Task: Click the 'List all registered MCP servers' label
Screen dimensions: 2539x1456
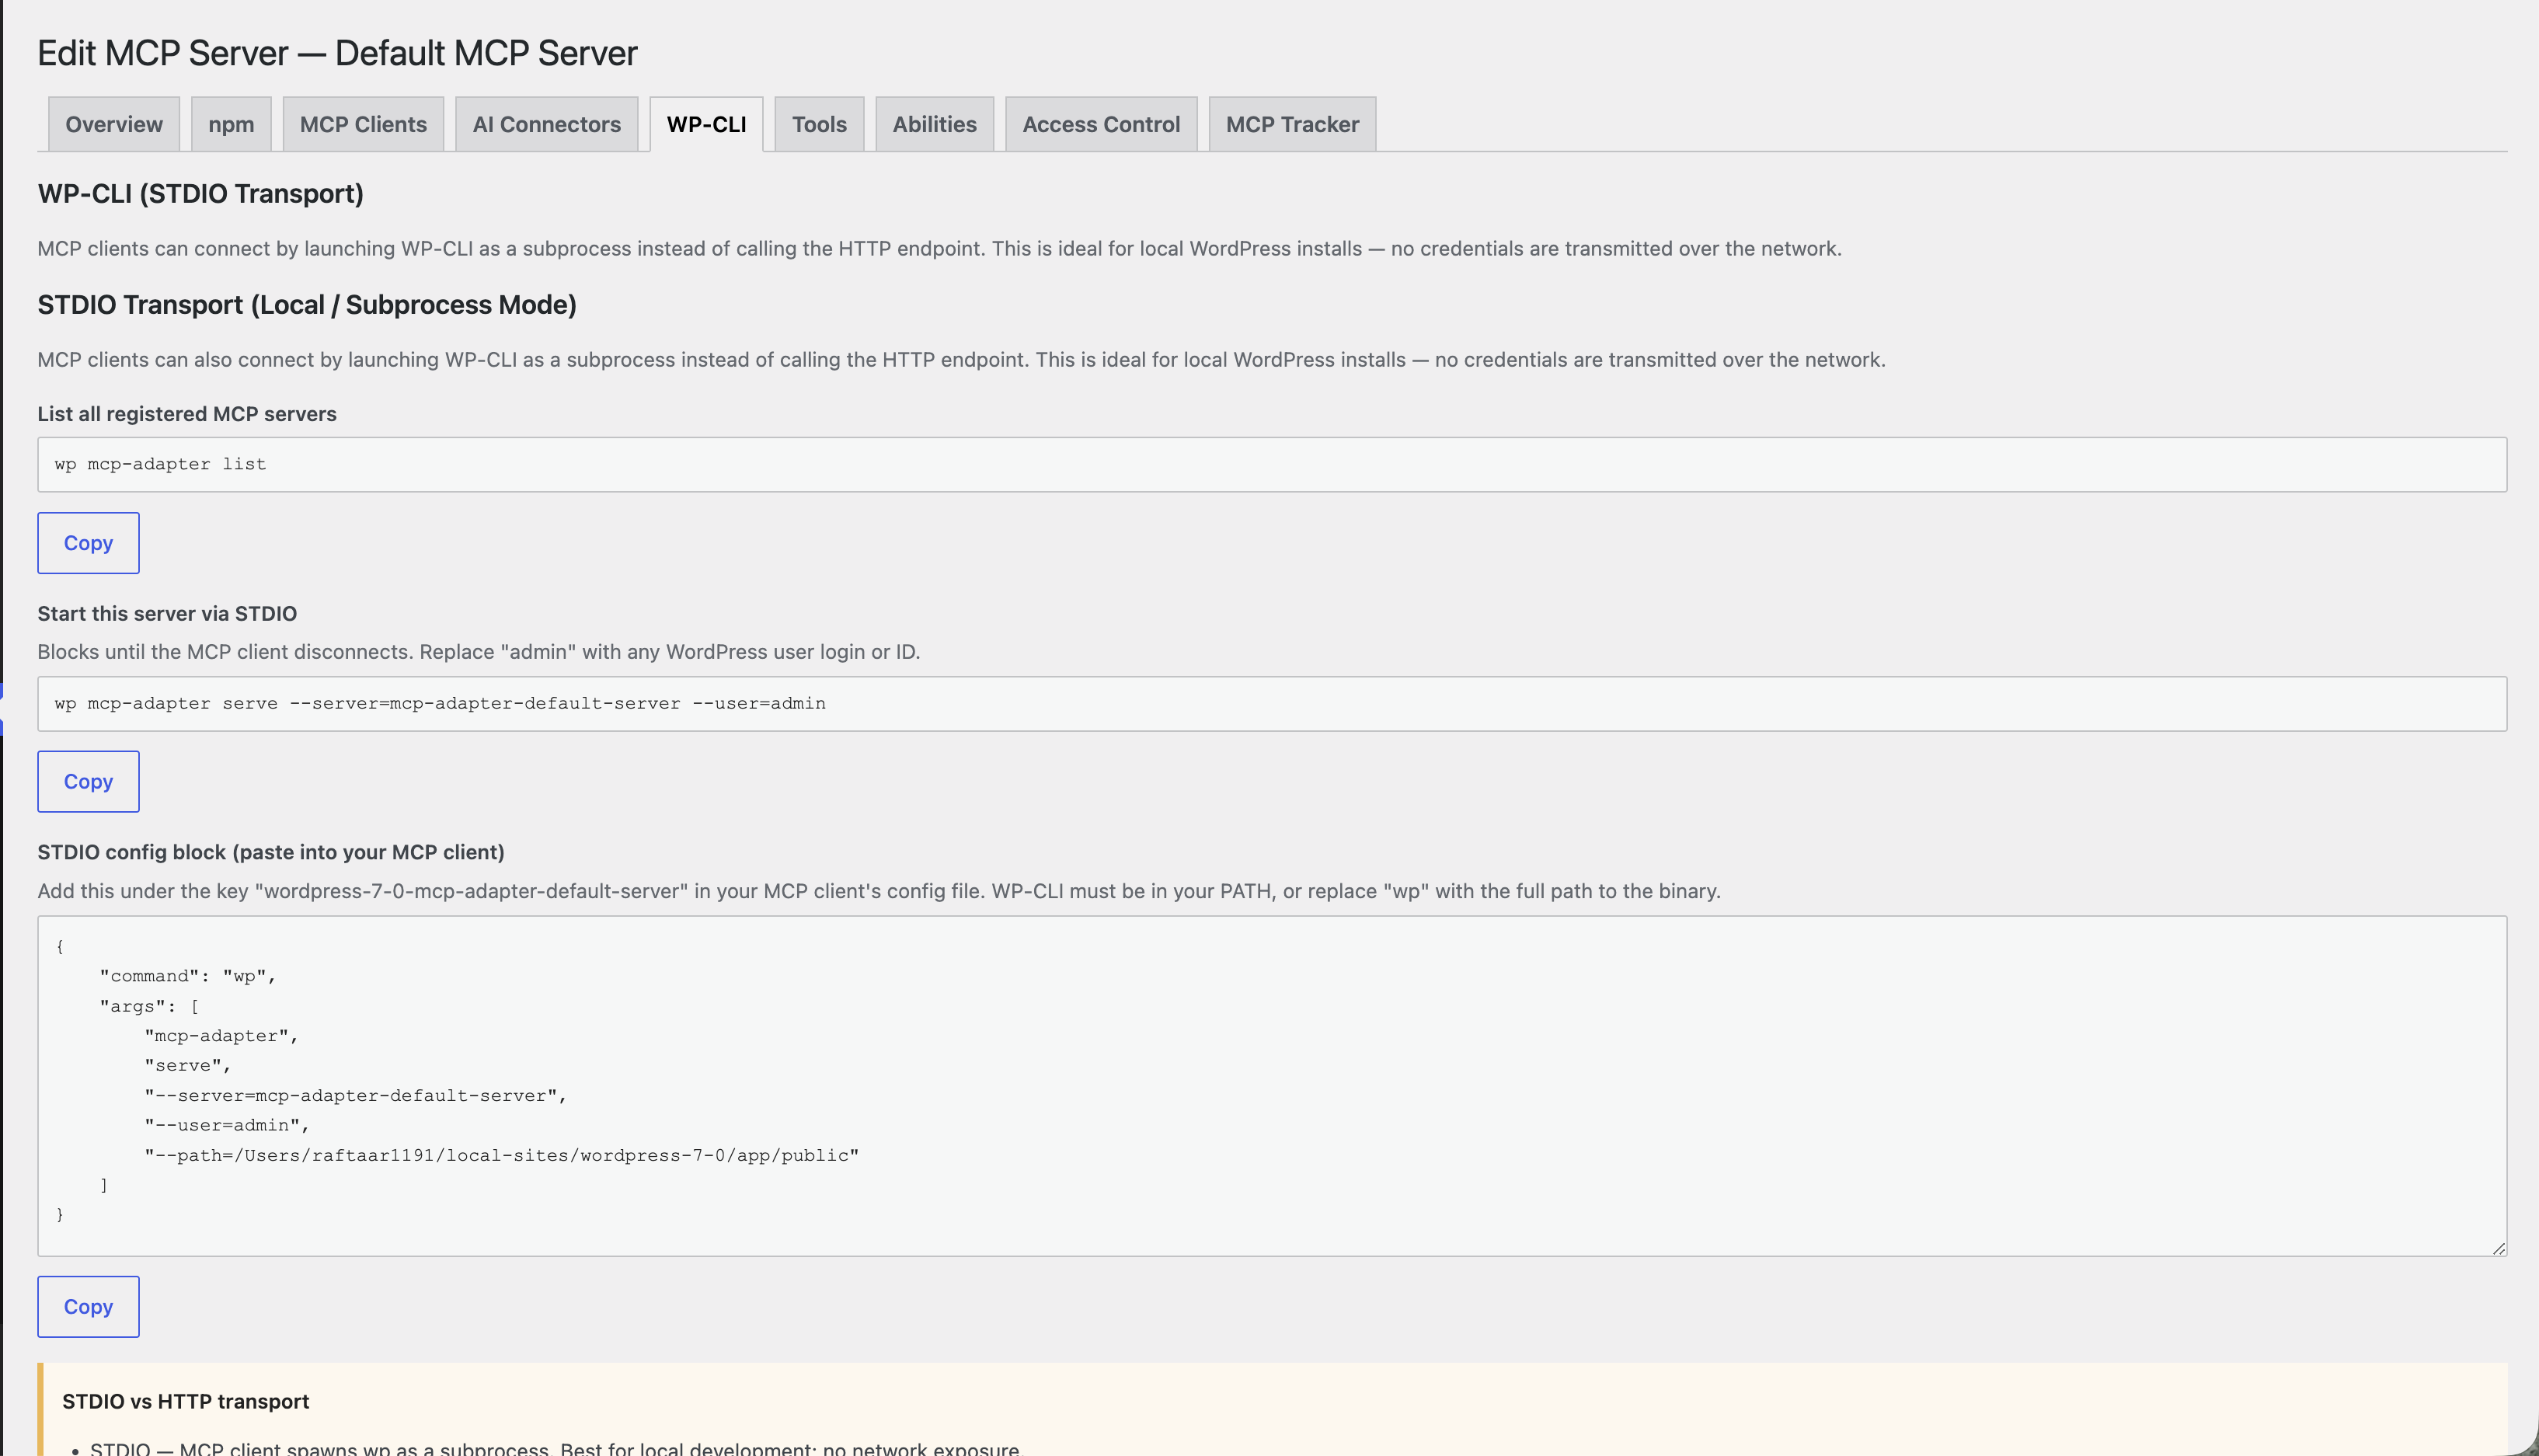Action: [x=187, y=414]
